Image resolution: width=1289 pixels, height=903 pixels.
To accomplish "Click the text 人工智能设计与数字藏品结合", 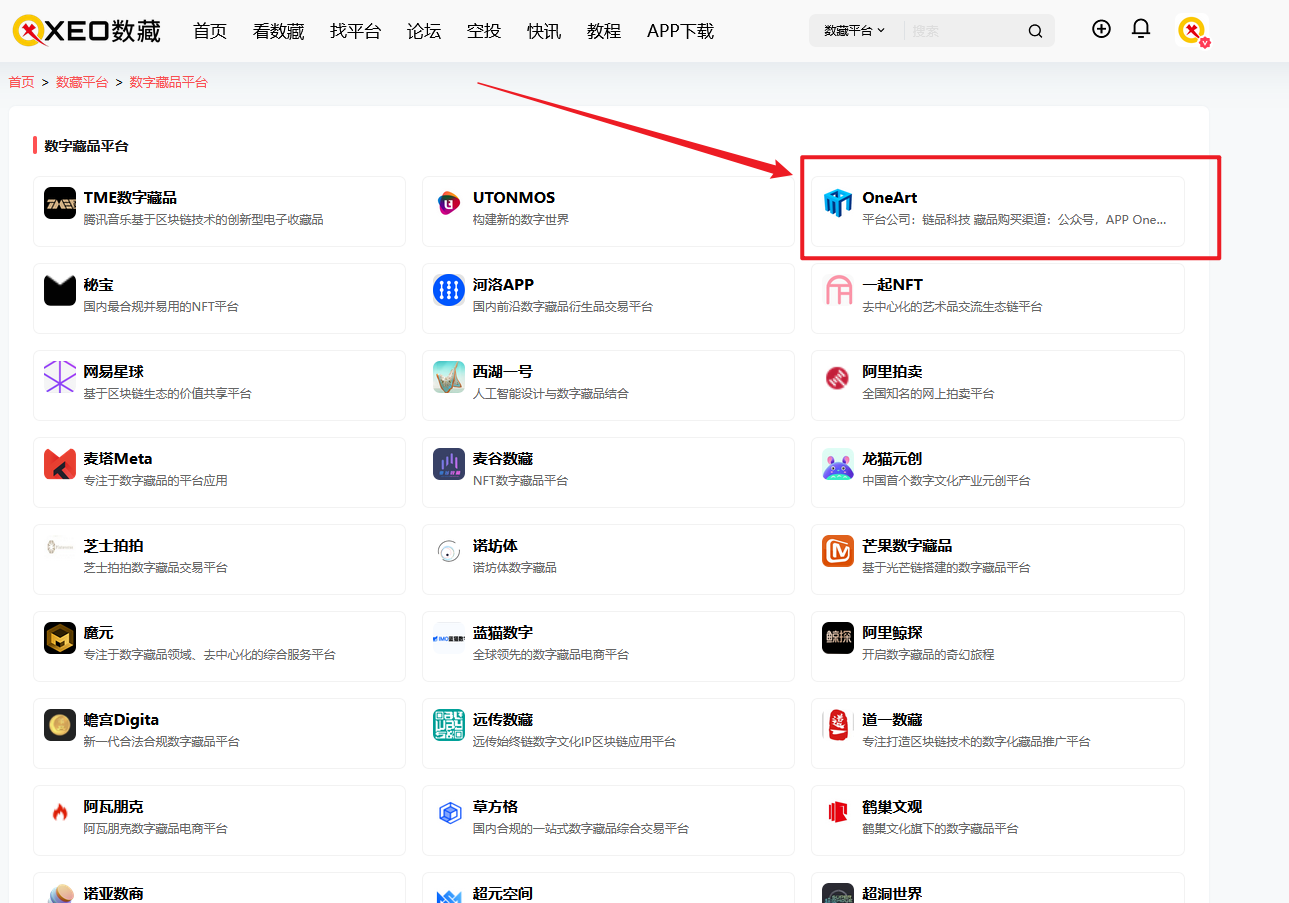I will coord(550,393).
